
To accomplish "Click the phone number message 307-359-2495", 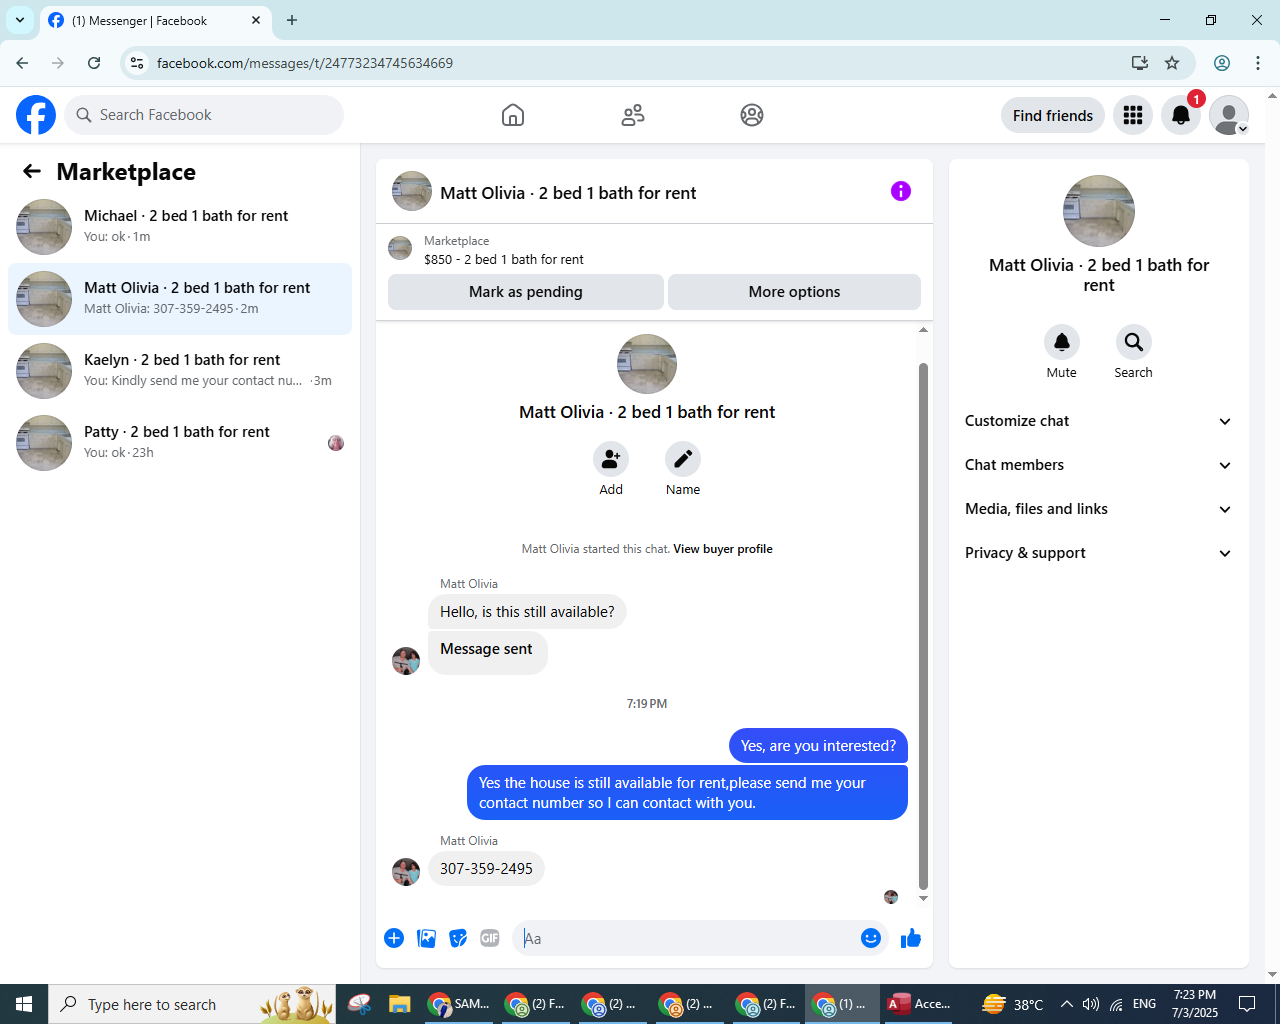I will (486, 869).
